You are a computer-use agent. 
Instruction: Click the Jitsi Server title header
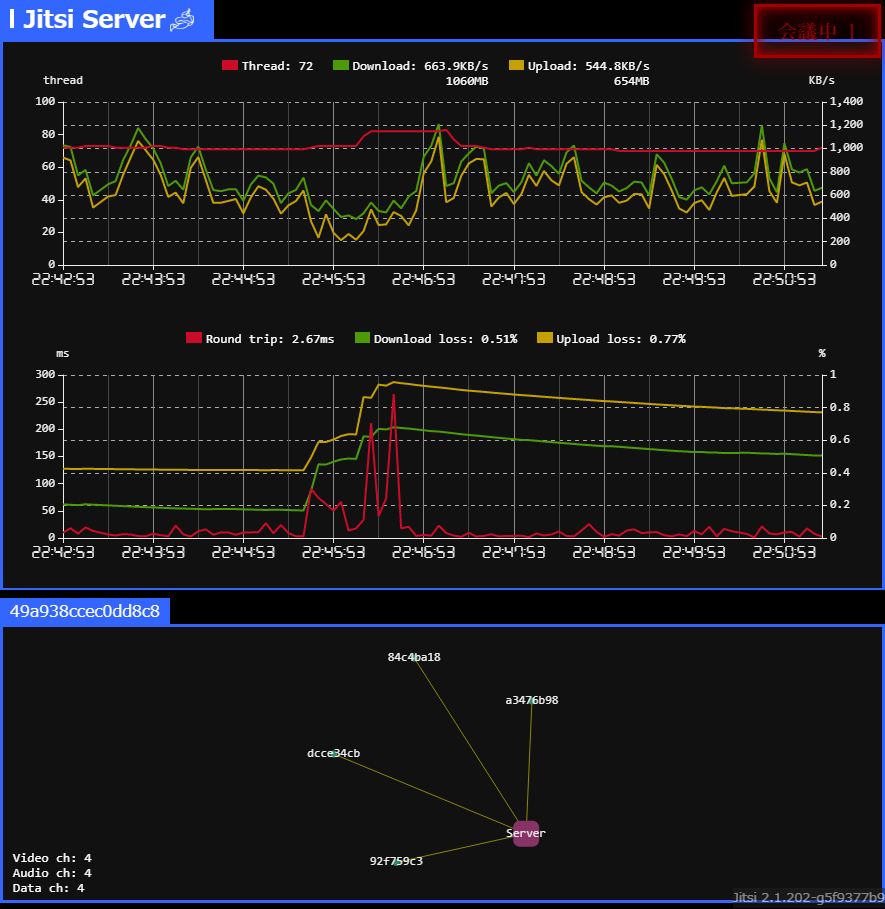pyautogui.click(x=107, y=20)
